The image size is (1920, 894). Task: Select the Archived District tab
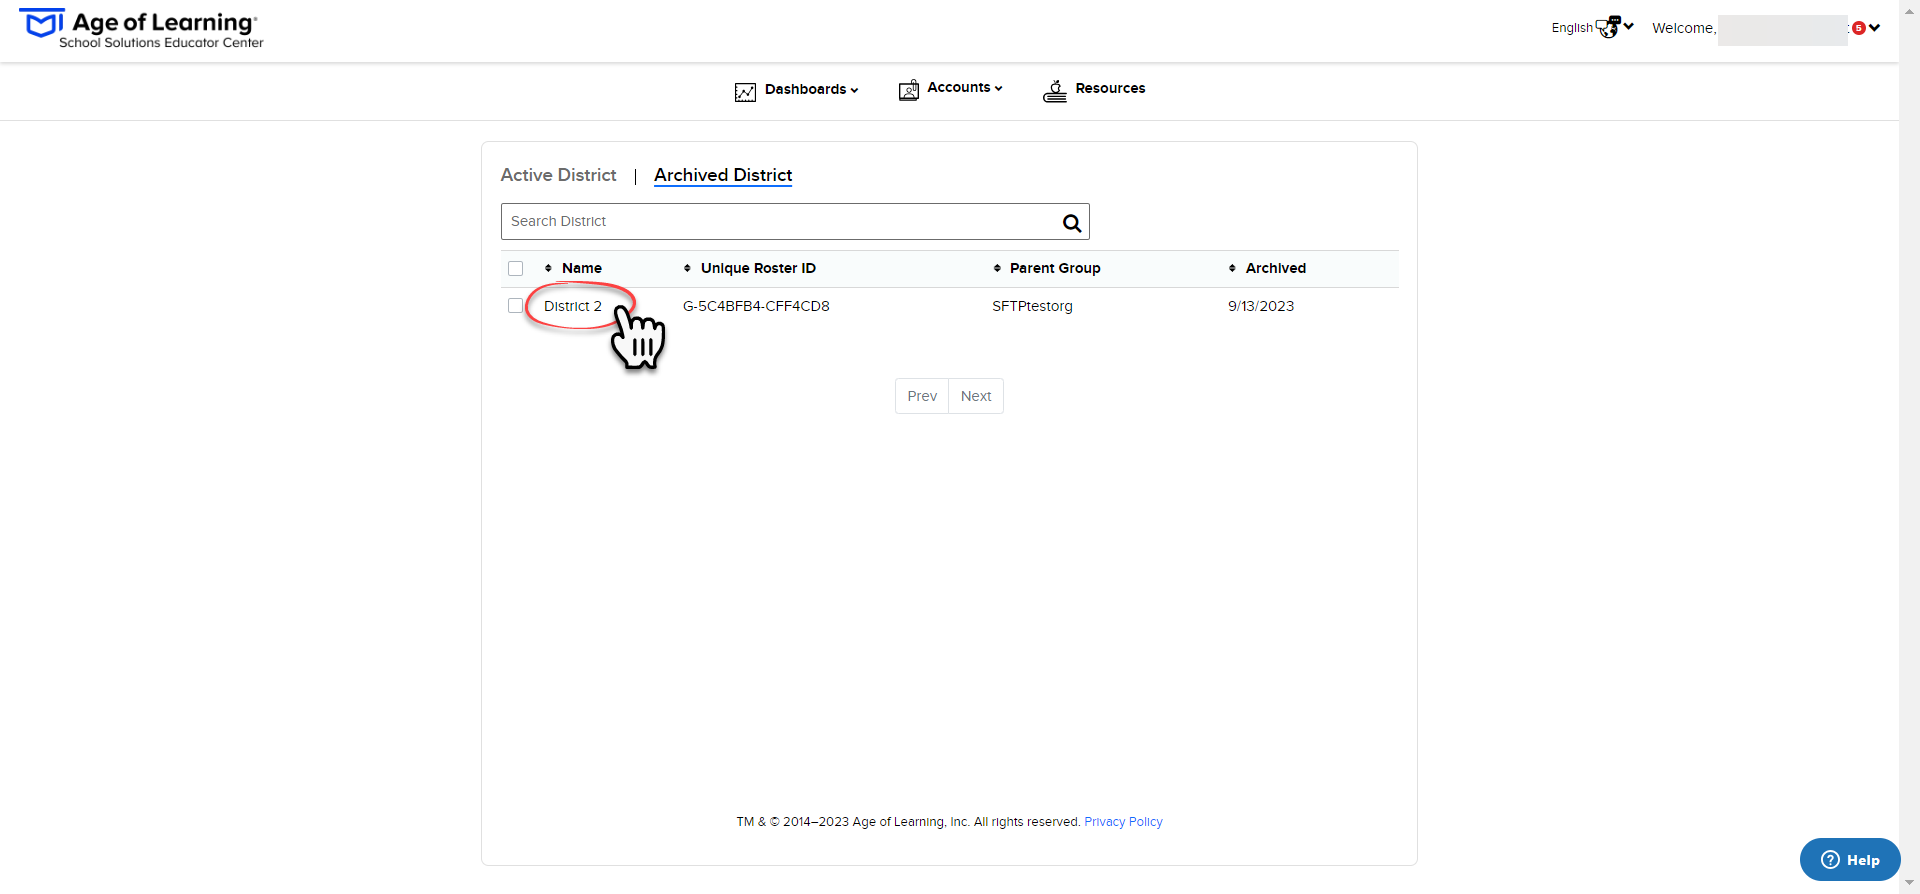click(723, 175)
